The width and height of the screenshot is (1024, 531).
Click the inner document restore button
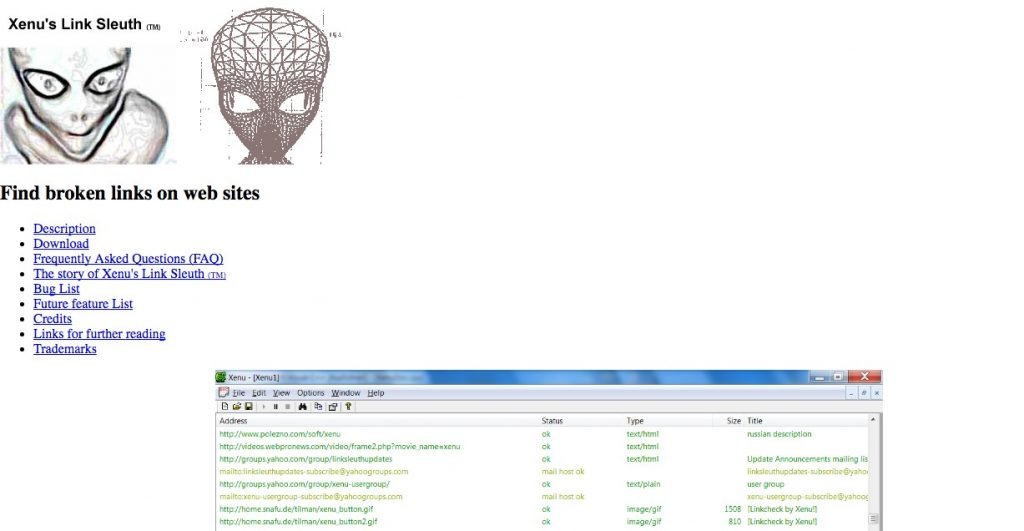click(864, 393)
